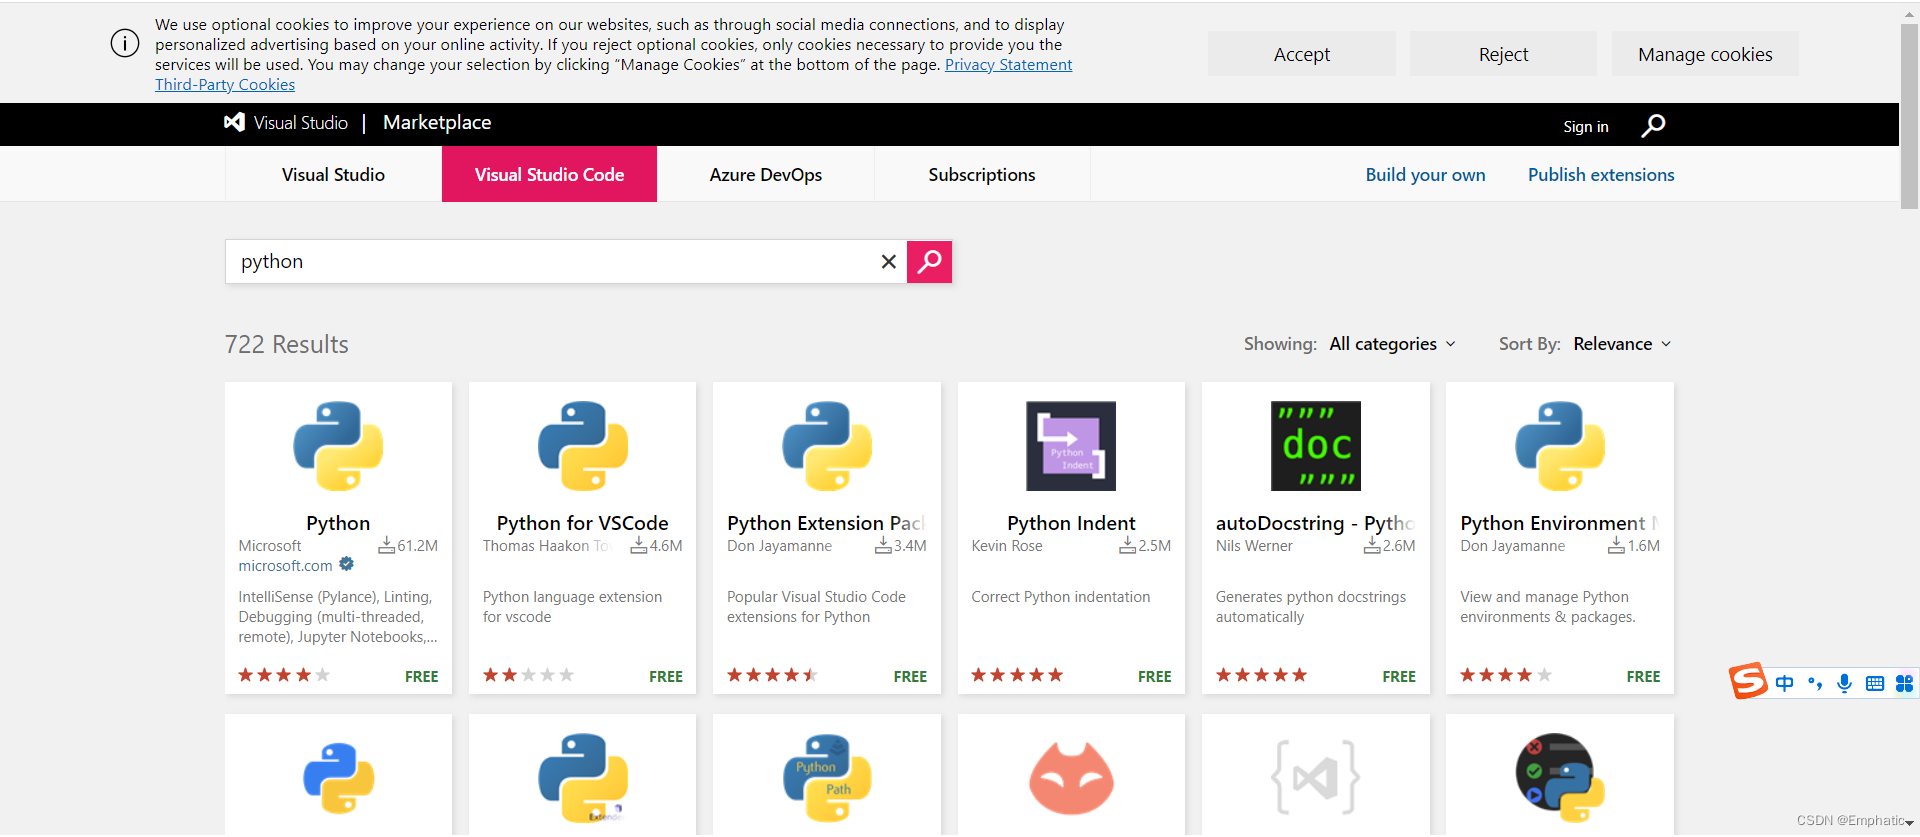Expand the Sort By Relevance dropdown
The width and height of the screenshot is (1920, 837).
[x=1622, y=344]
